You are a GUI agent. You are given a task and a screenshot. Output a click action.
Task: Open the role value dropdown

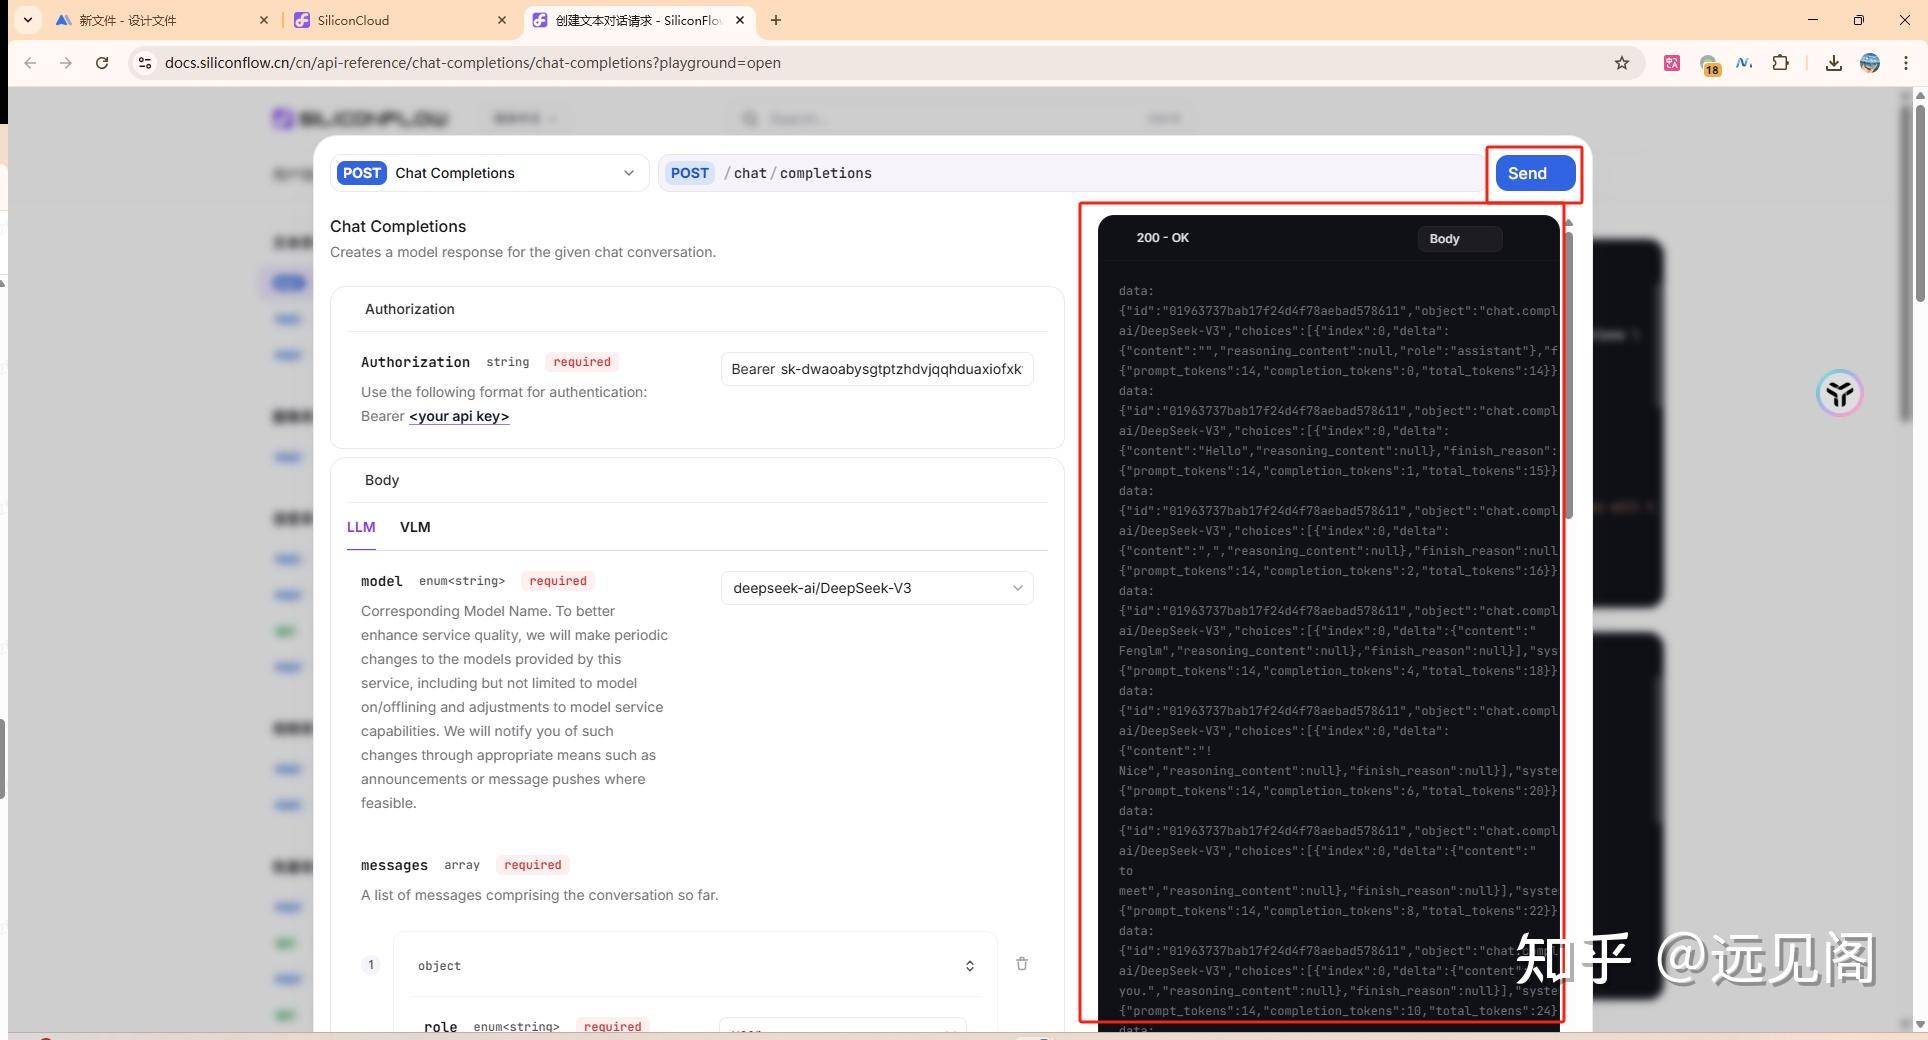coord(843,1027)
